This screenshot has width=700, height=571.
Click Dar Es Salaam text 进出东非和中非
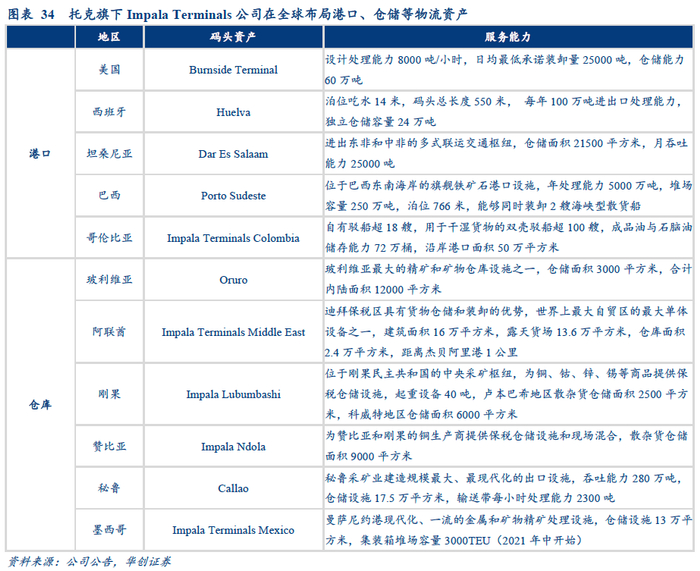[x=366, y=143]
